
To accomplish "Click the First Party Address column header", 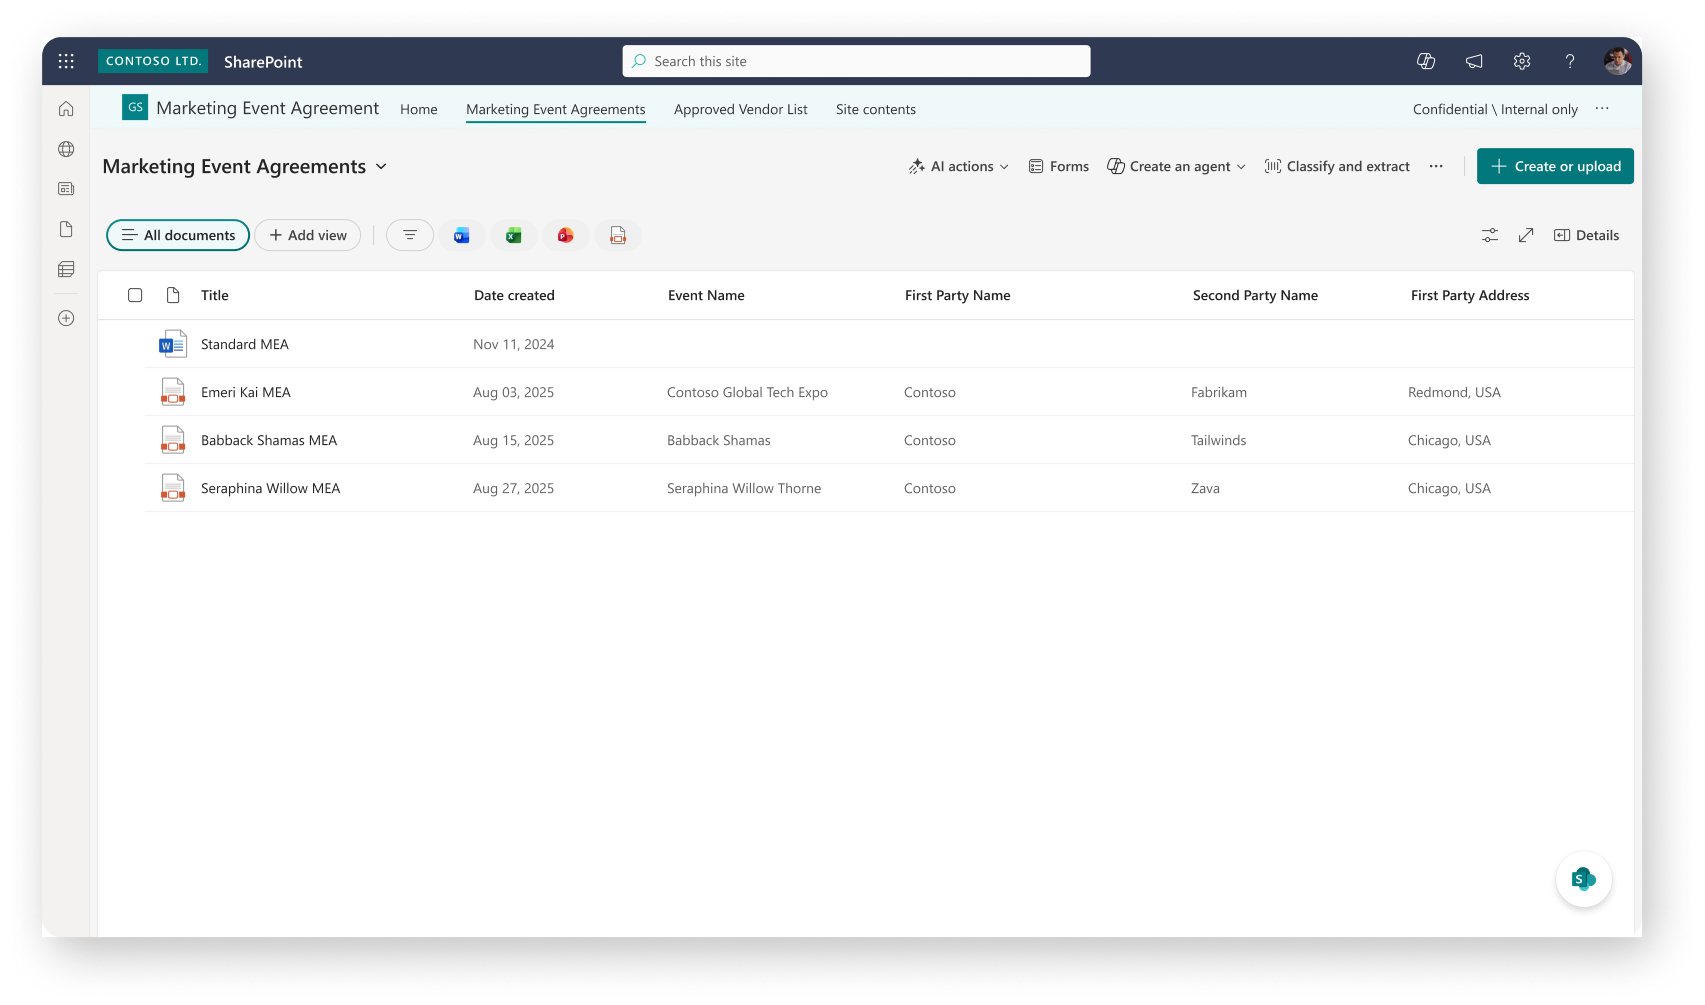I will tap(1470, 295).
